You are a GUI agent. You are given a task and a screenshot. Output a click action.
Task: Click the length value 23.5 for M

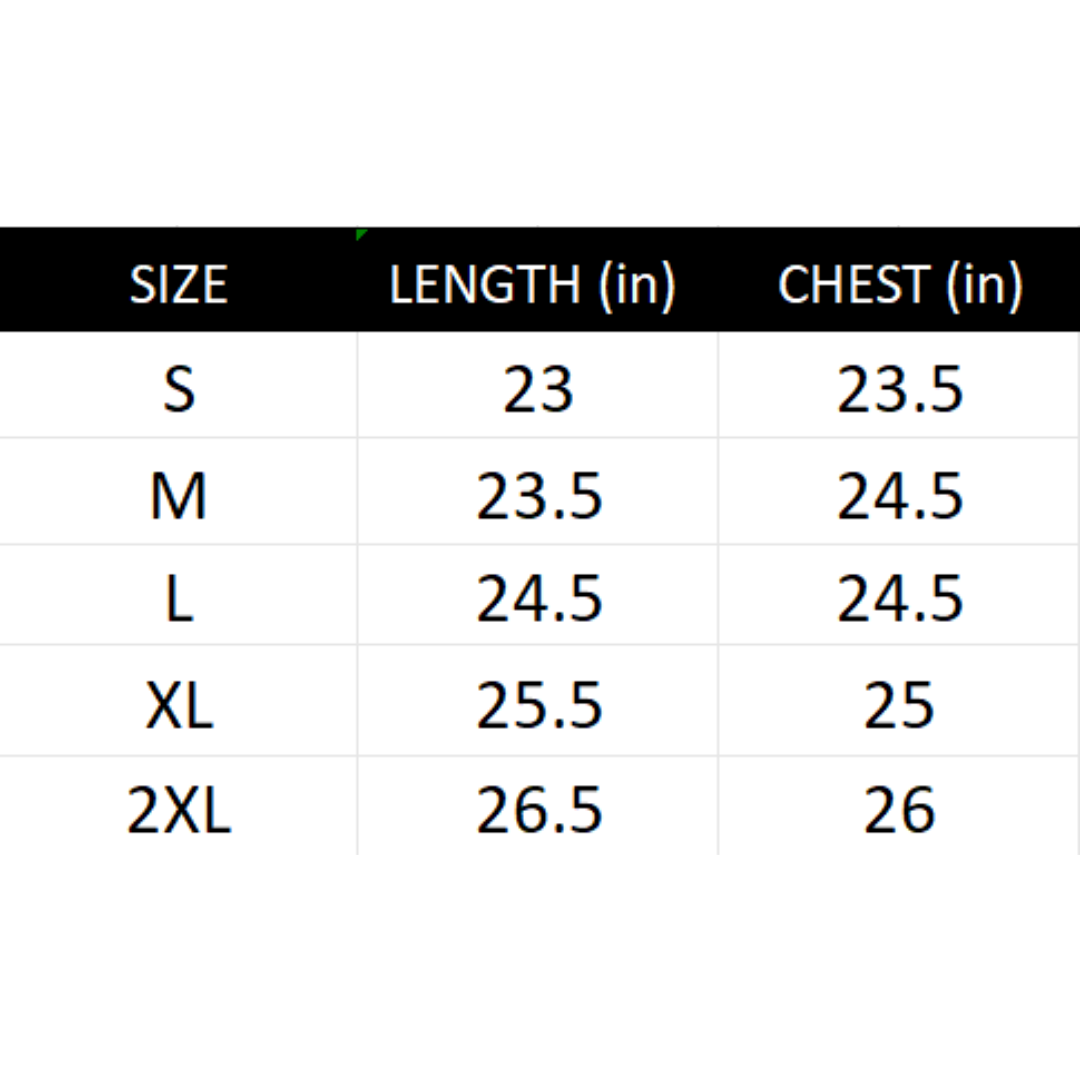[x=538, y=496]
